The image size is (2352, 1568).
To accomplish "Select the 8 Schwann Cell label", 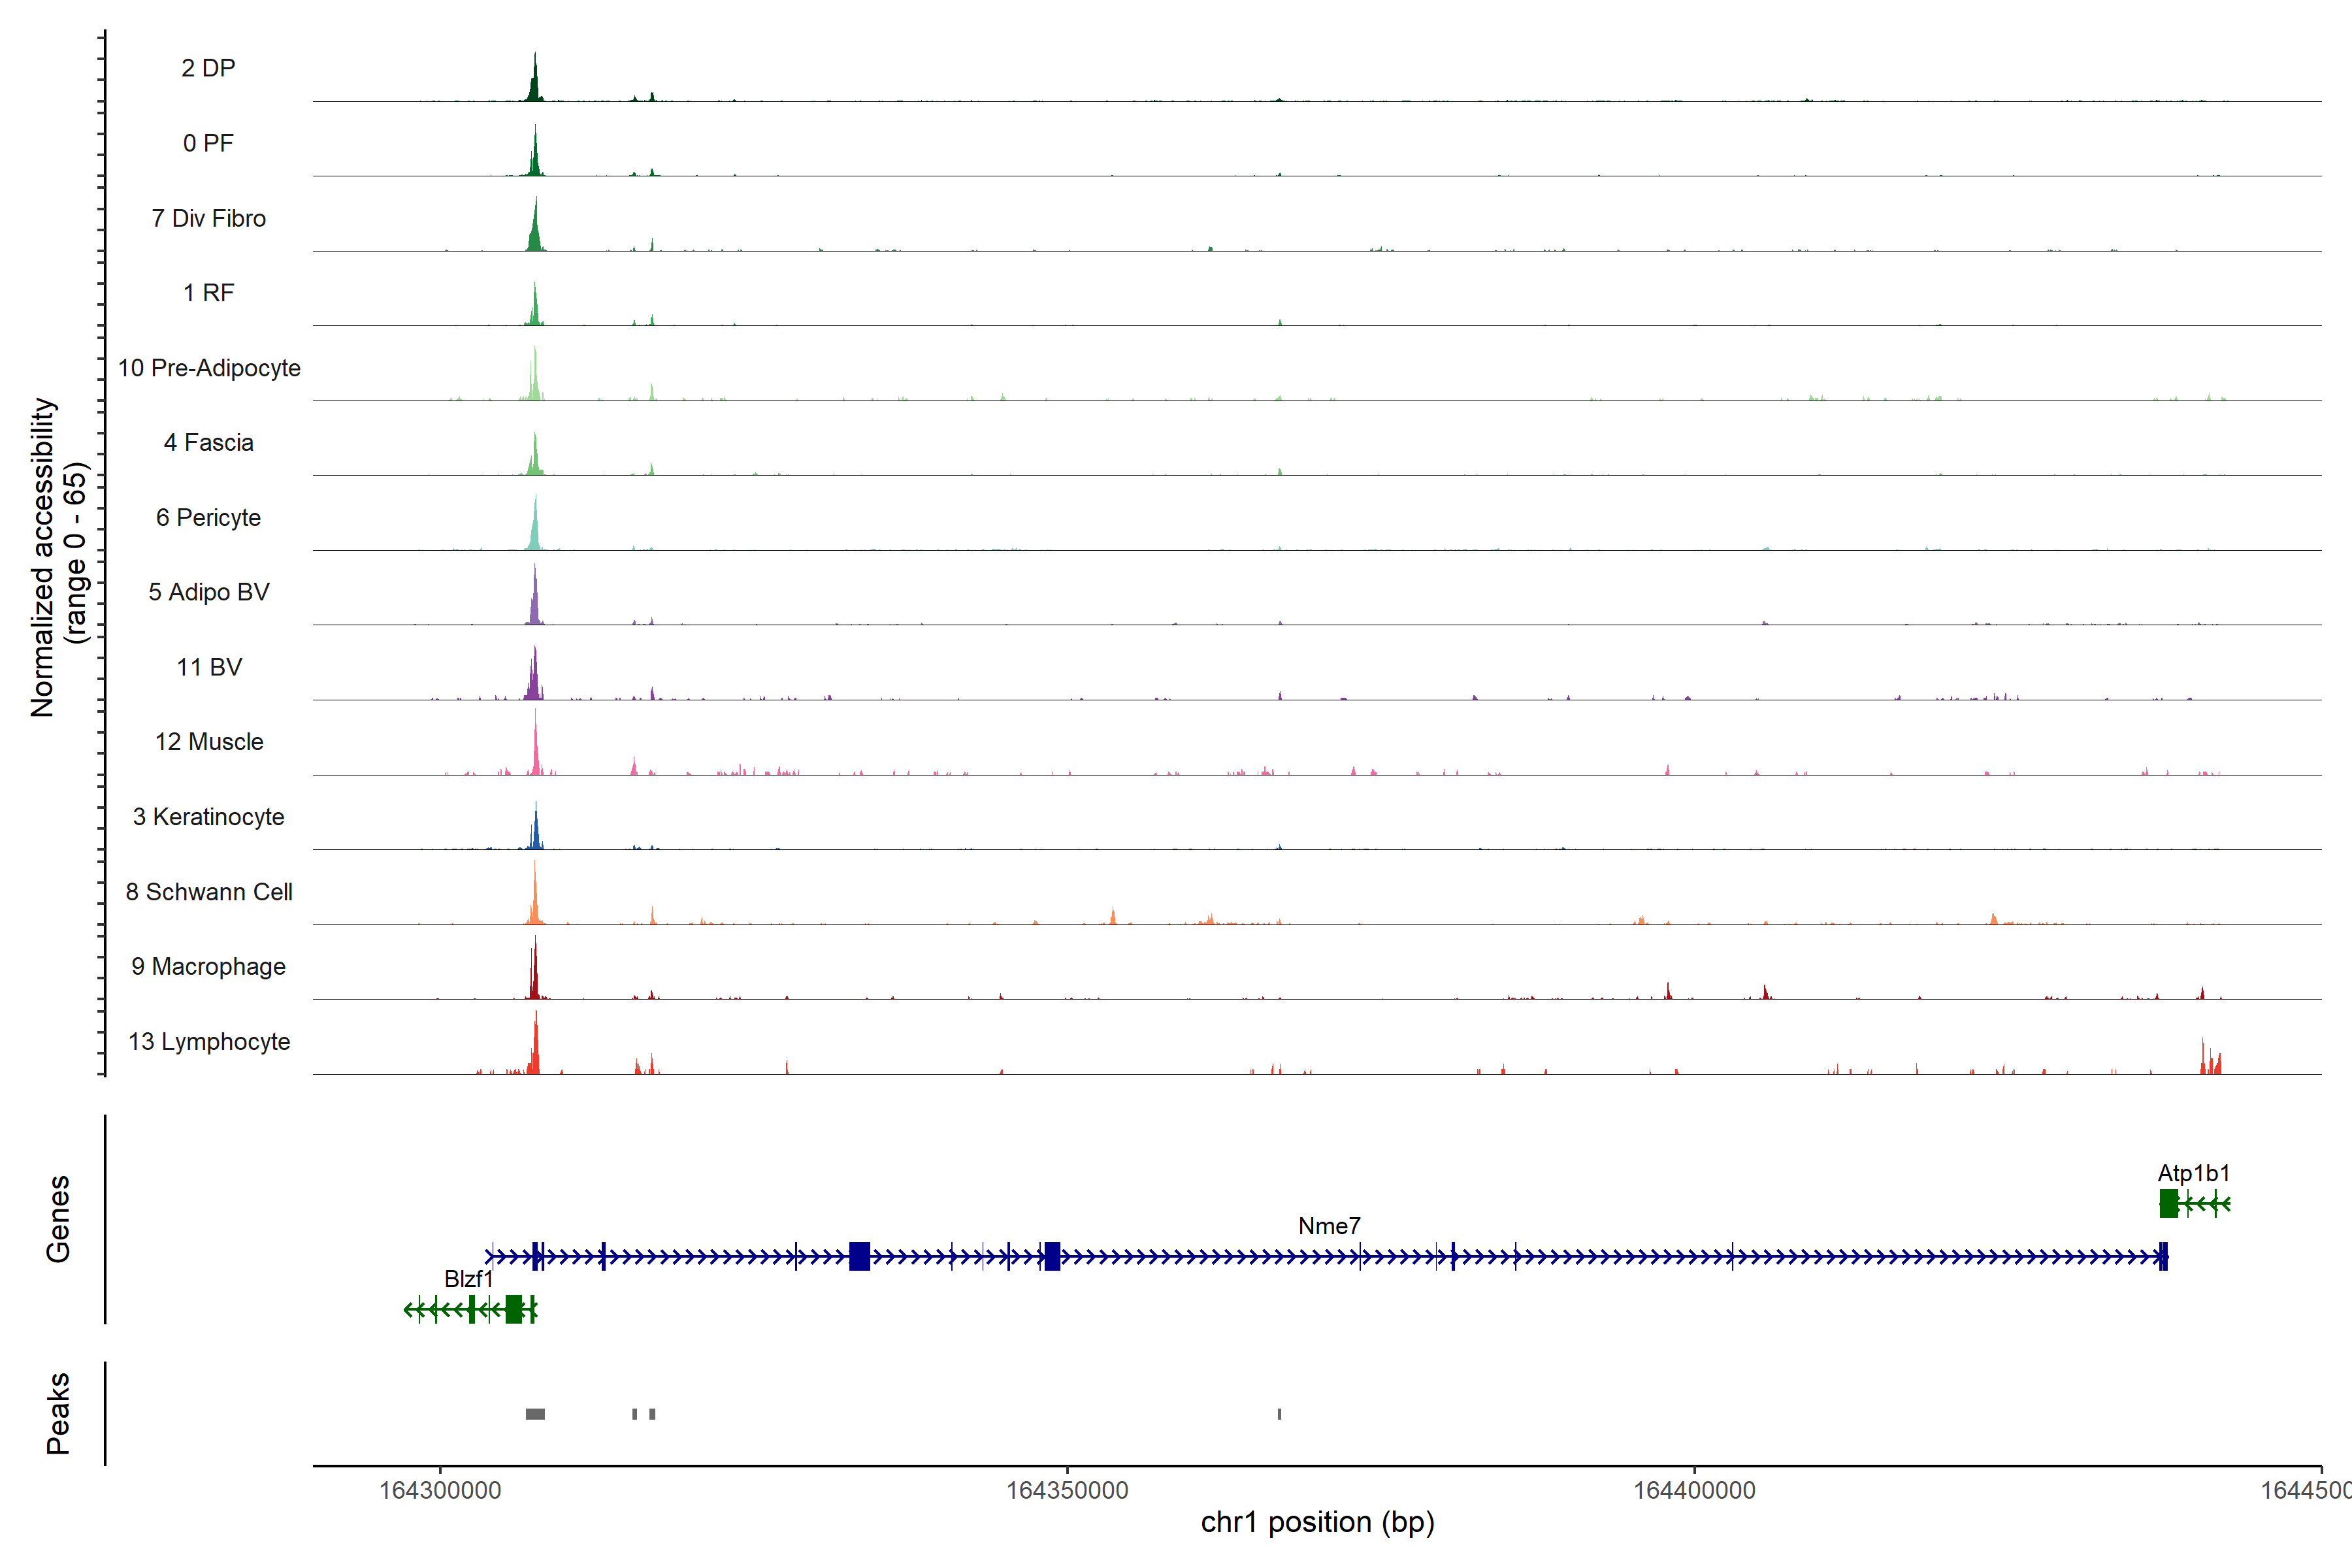I will point(209,892).
